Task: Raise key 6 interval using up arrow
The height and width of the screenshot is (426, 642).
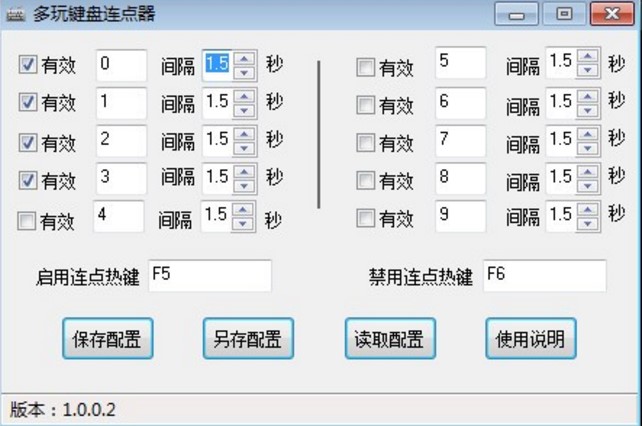Action: click(x=588, y=96)
